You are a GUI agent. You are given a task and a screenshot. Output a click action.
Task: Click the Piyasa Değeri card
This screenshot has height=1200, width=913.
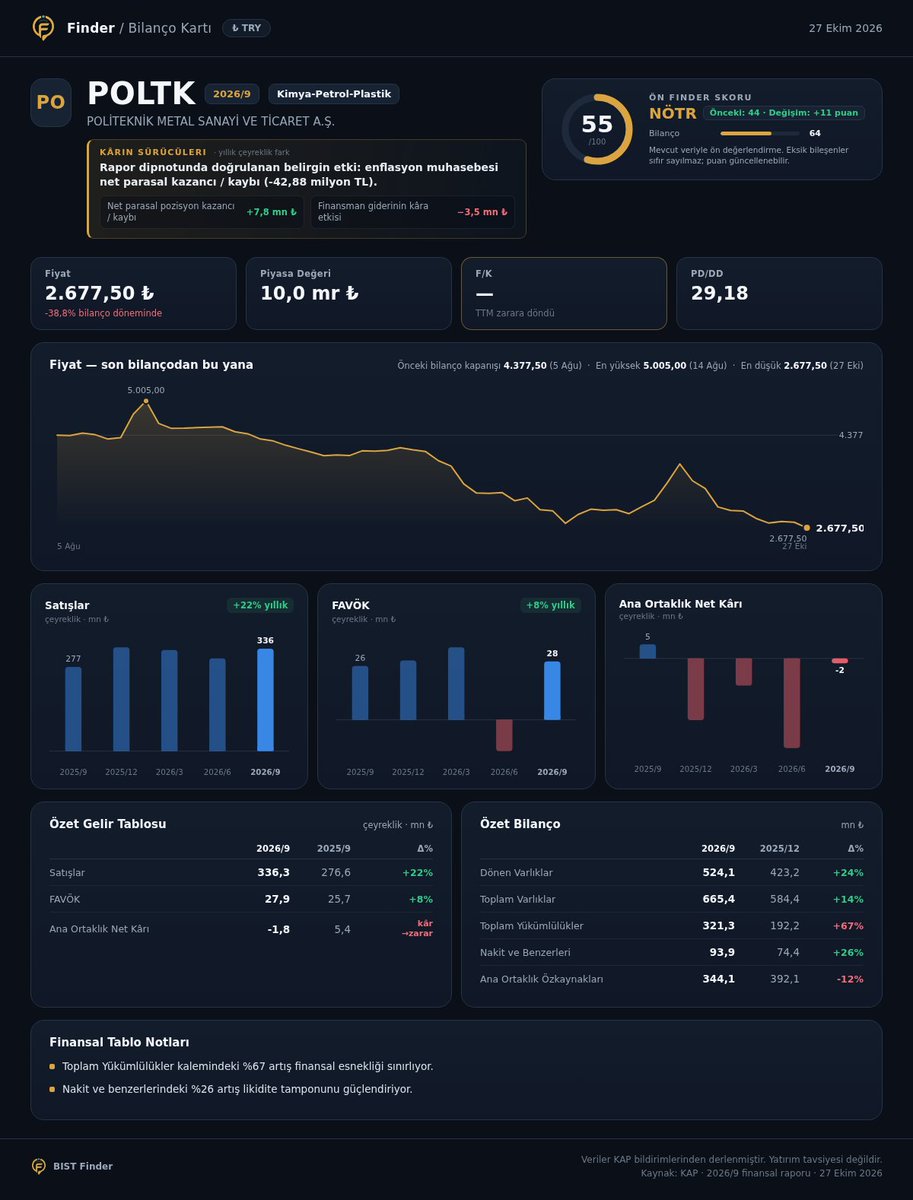pos(348,293)
